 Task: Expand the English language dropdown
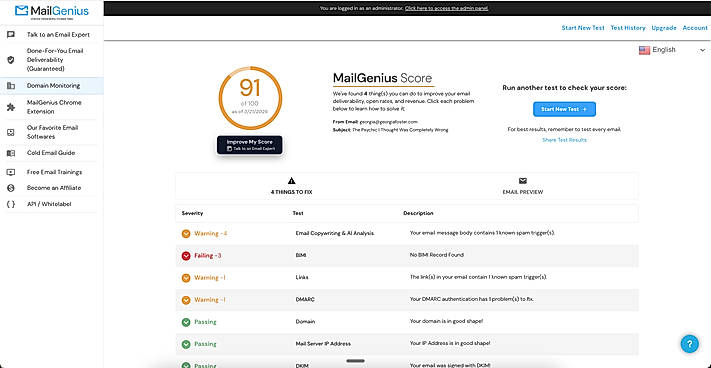[672, 50]
